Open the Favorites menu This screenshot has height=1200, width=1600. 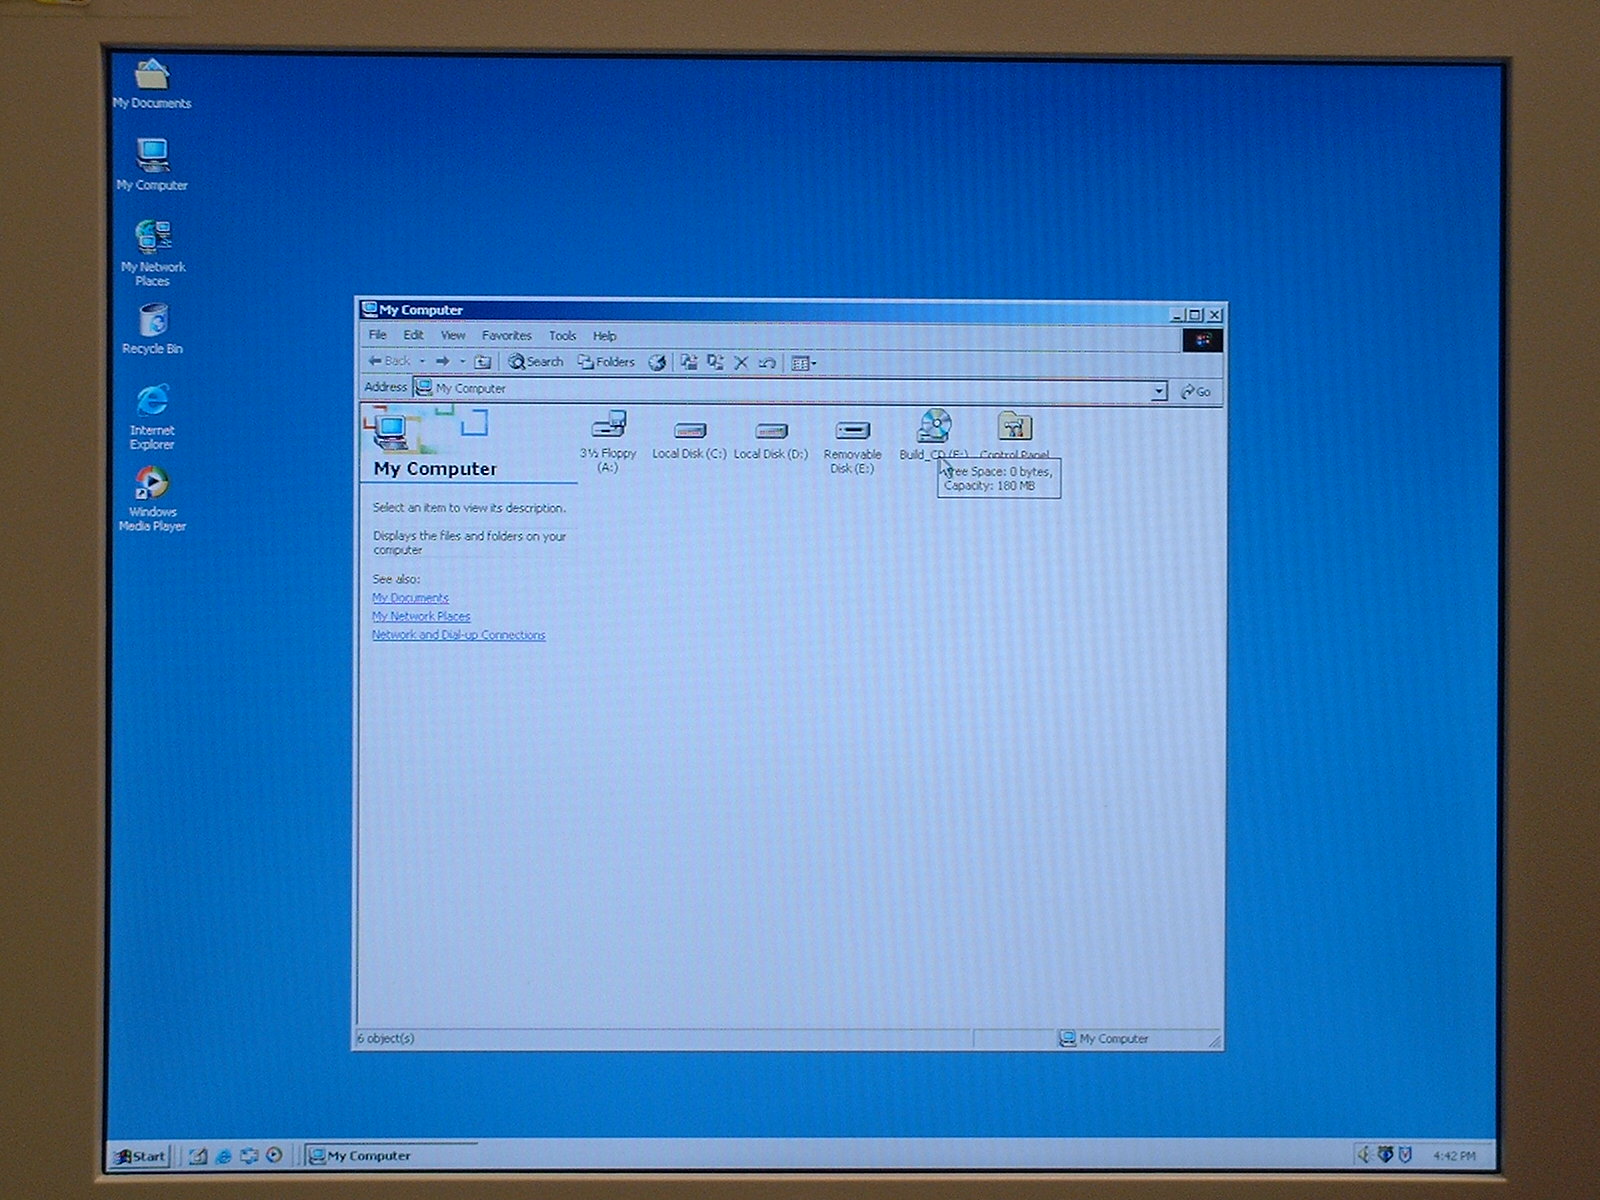(x=506, y=336)
